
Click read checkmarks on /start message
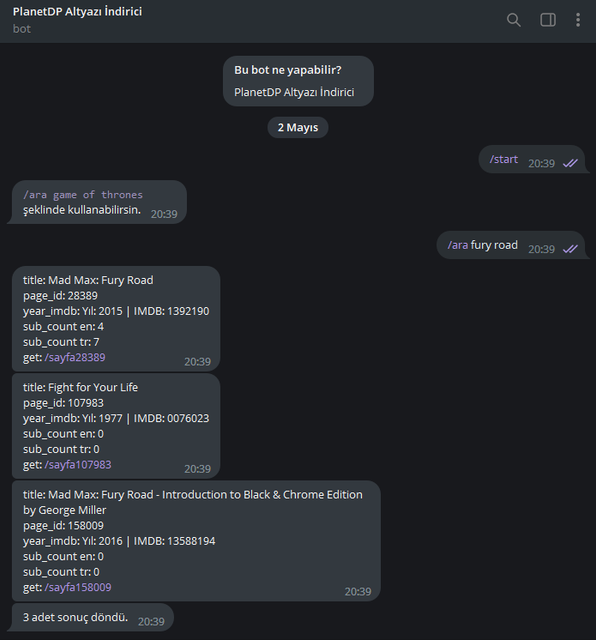pos(570,163)
